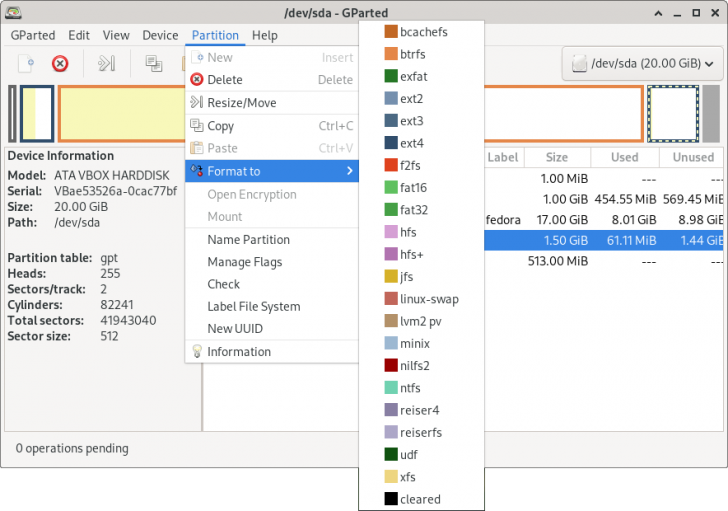Image resolution: width=728 pixels, height=511 pixels.
Task: Pick f2fs from the format submenu
Action: click(x=422, y=166)
